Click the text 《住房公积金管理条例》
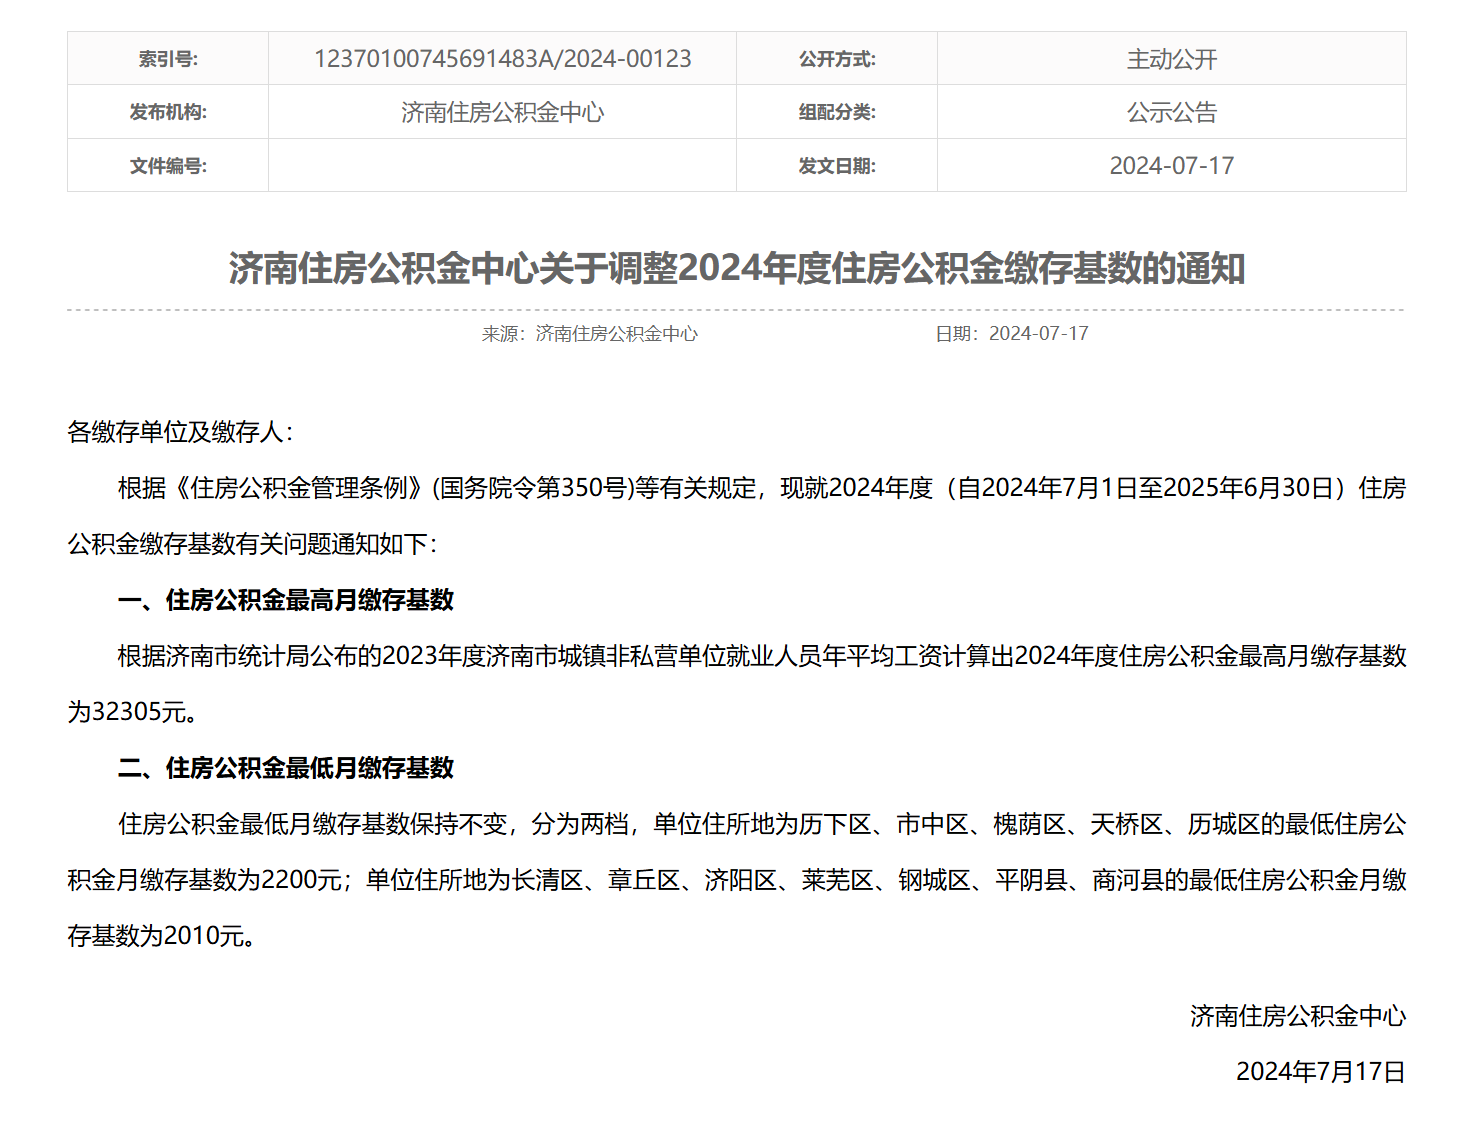The height and width of the screenshot is (1129, 1481). [299, 488]
